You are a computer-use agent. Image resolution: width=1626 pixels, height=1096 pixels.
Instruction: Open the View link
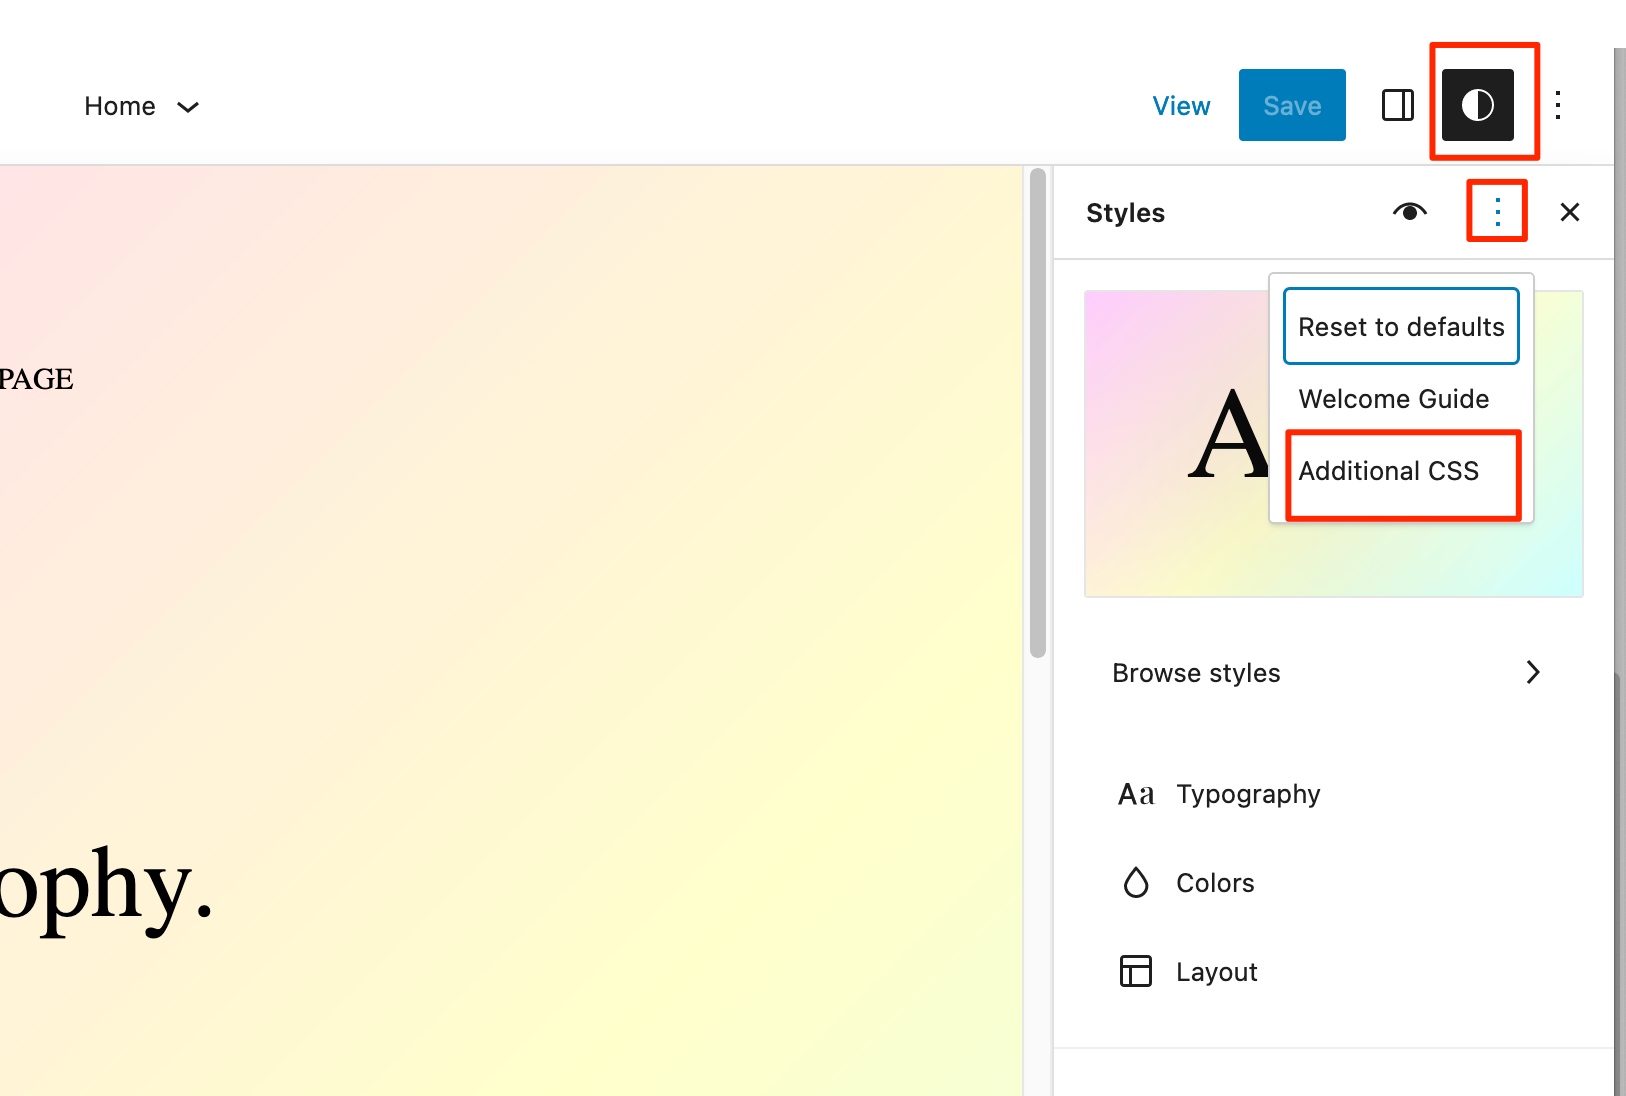tap(1181, 105)
